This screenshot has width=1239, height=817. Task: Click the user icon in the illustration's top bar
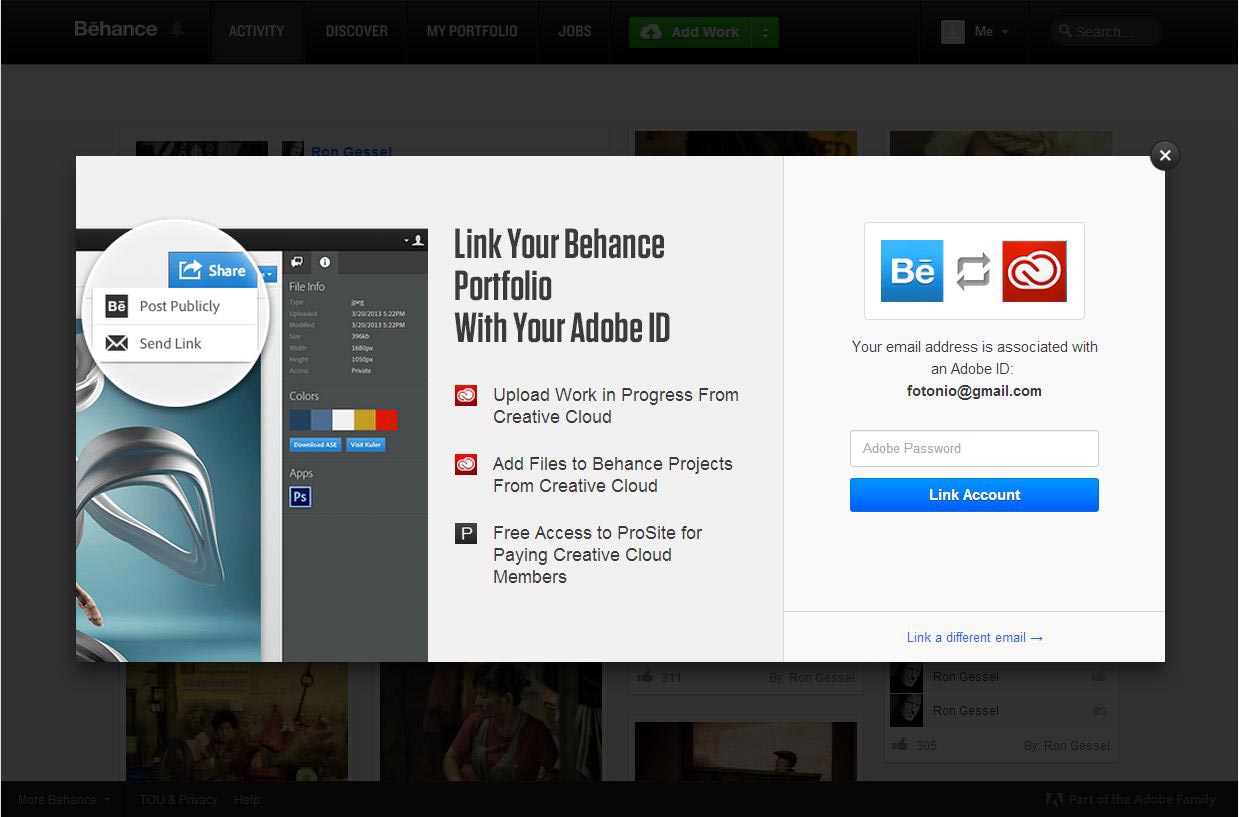pos(418,240)
